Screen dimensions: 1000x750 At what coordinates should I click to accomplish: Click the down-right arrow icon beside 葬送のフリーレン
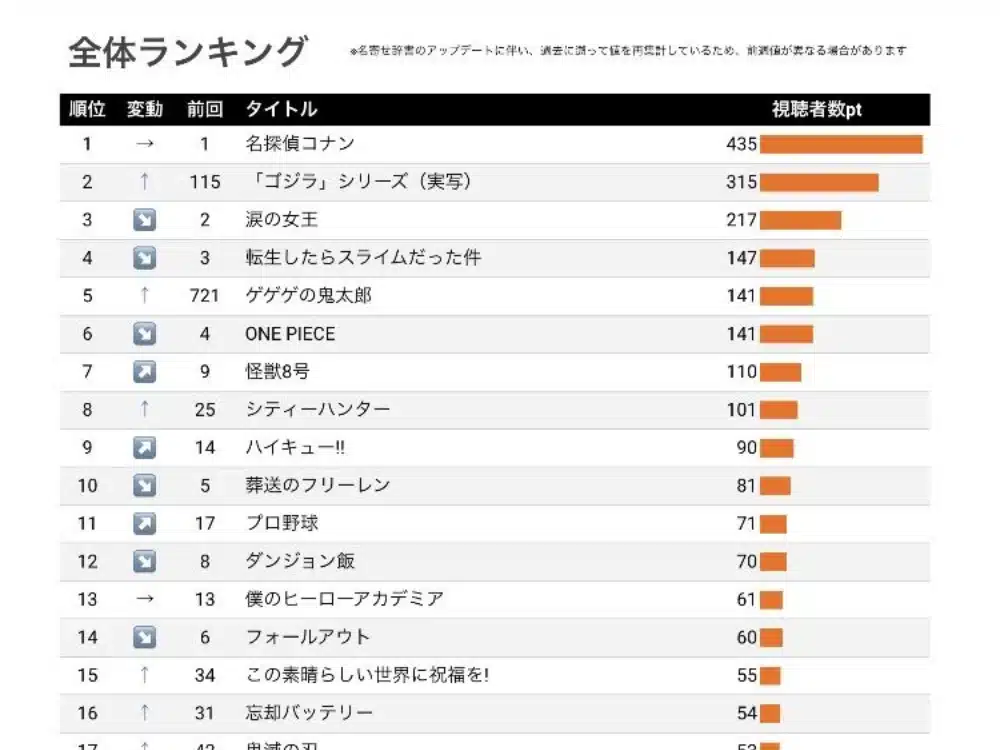(144, 485)
